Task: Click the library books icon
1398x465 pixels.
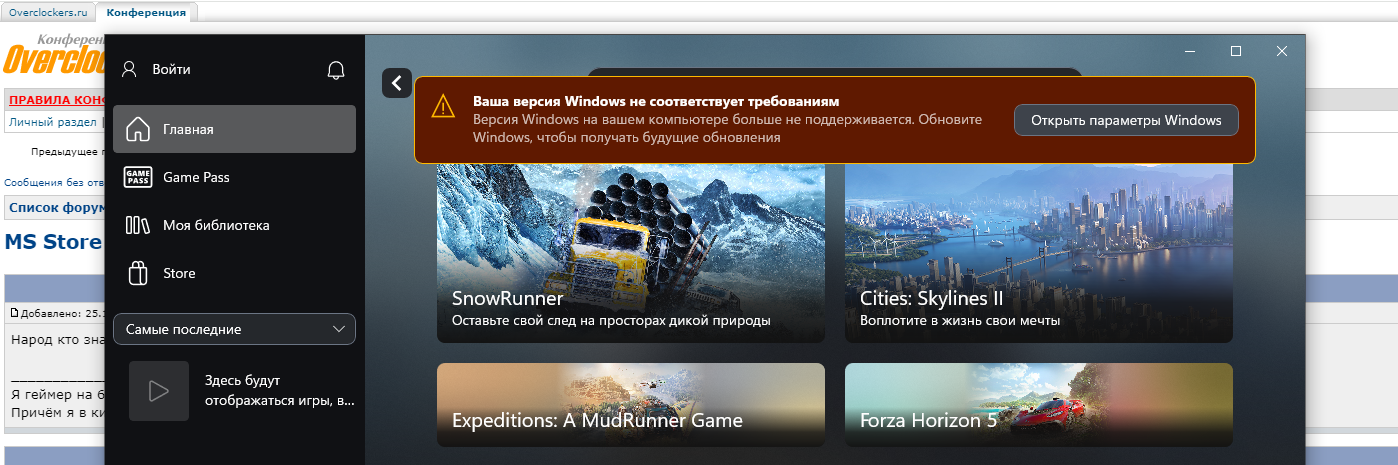Action: tap(138, 225)
